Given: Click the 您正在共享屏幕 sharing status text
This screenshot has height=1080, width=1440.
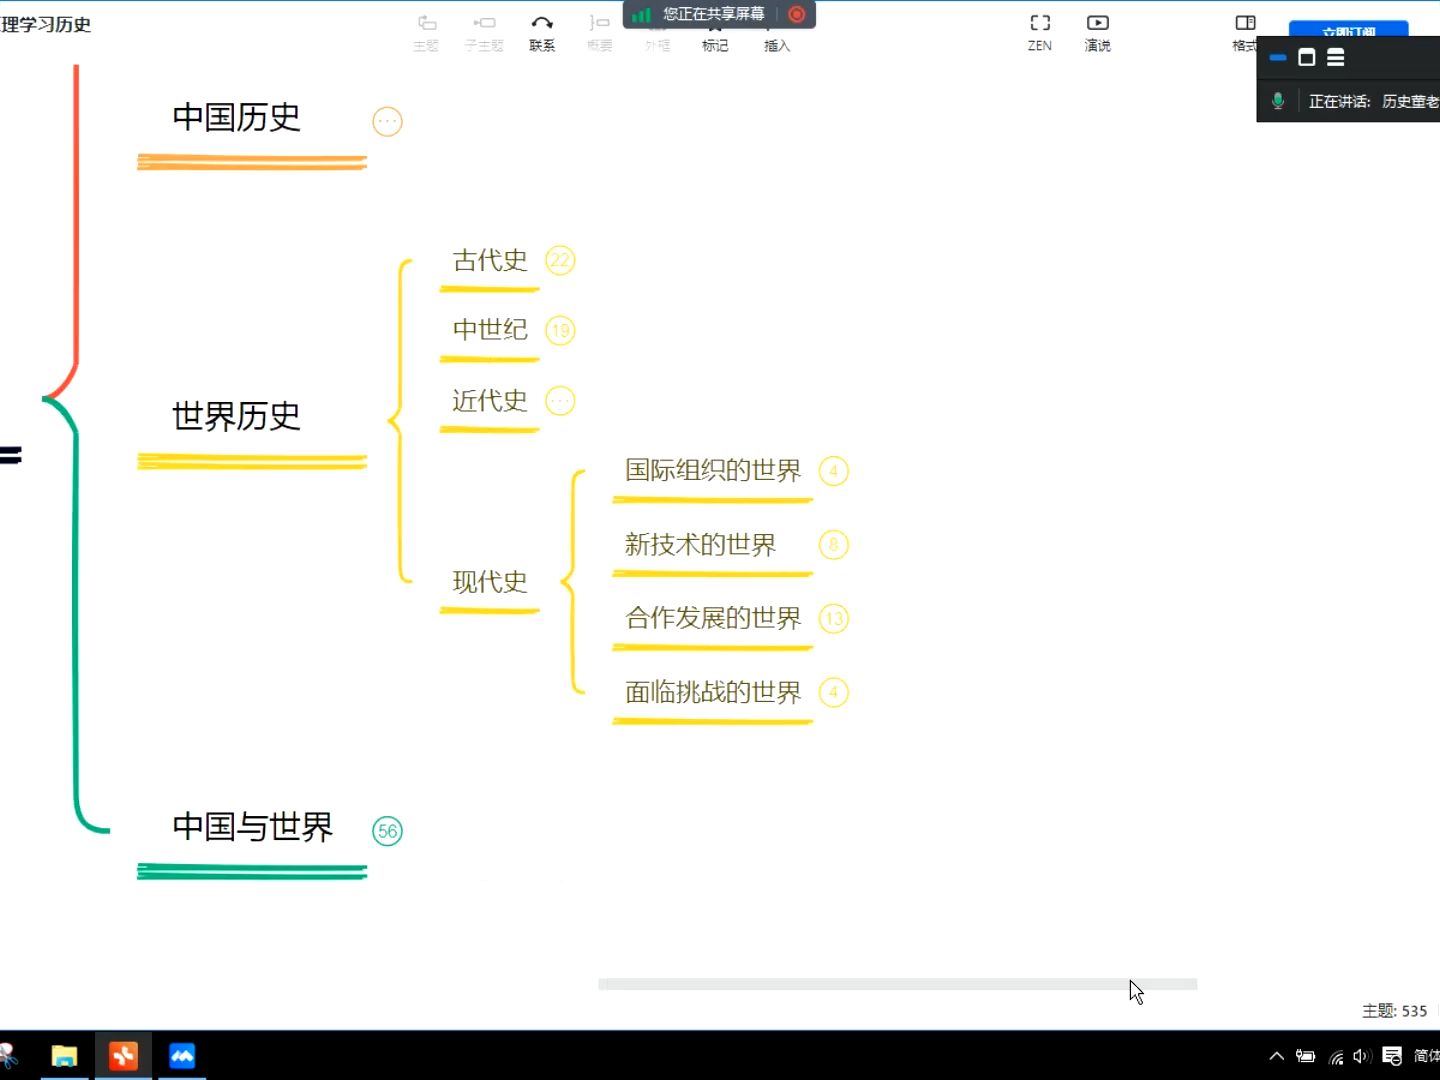Looking at the screenshot, I should pos(713,14).
